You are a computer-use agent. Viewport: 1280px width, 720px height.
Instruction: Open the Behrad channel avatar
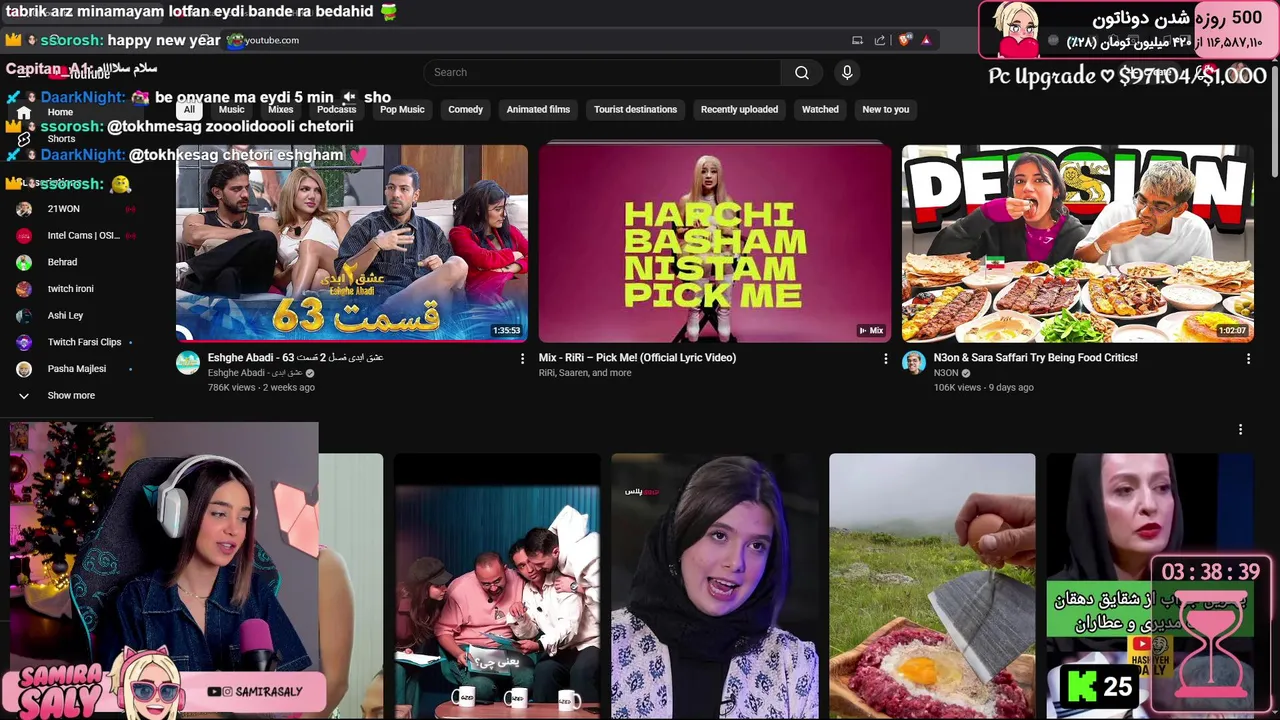click(x=24, y=262)
